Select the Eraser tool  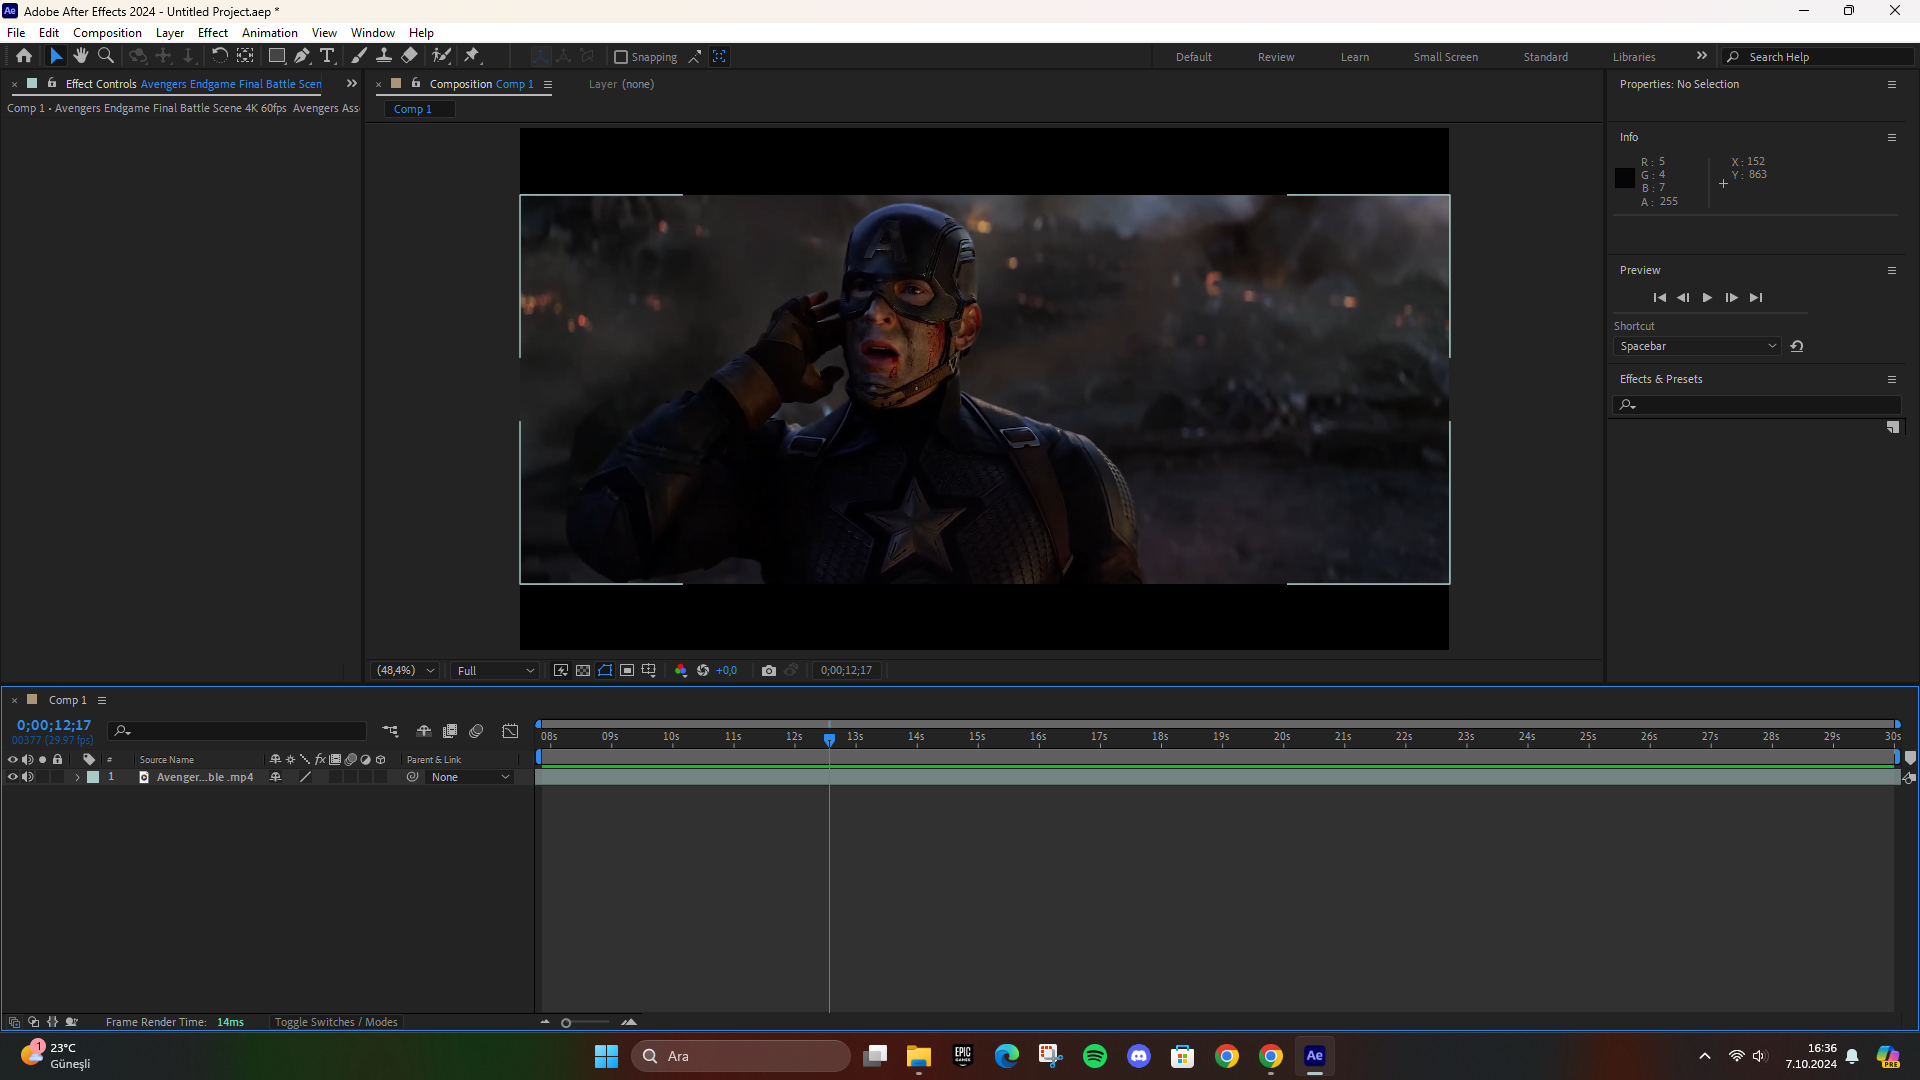[x=410, y=56]
